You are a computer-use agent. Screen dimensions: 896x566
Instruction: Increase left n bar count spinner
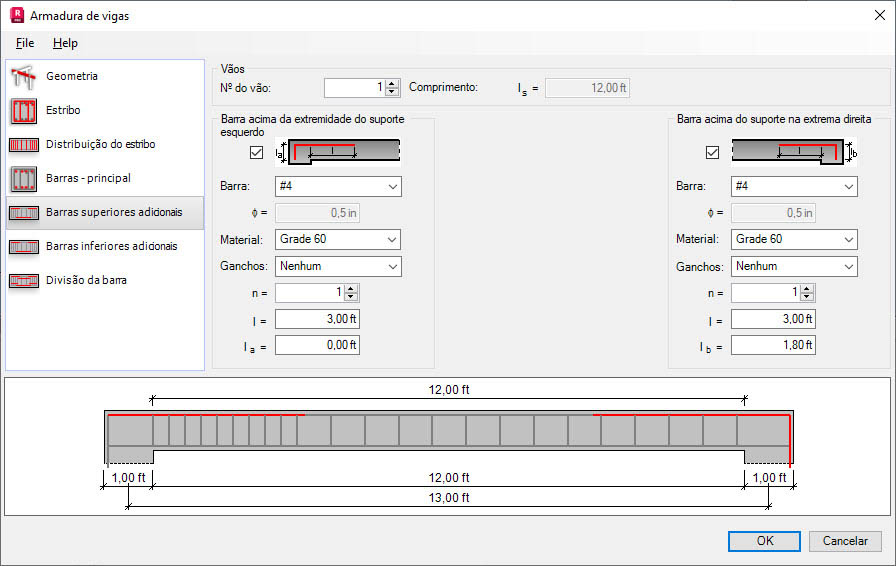[351, 289]
